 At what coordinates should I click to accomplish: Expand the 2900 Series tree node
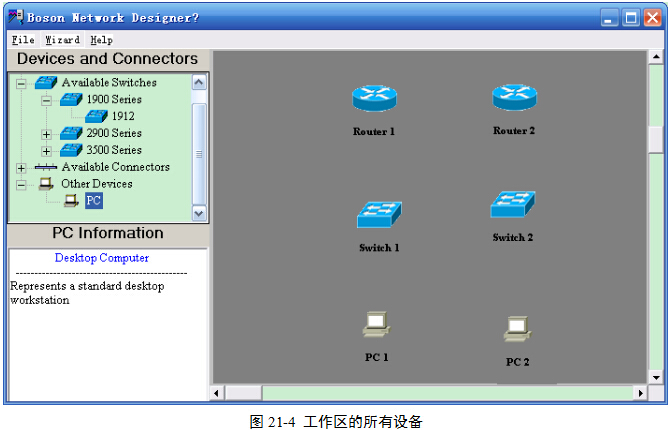point(46,134)
